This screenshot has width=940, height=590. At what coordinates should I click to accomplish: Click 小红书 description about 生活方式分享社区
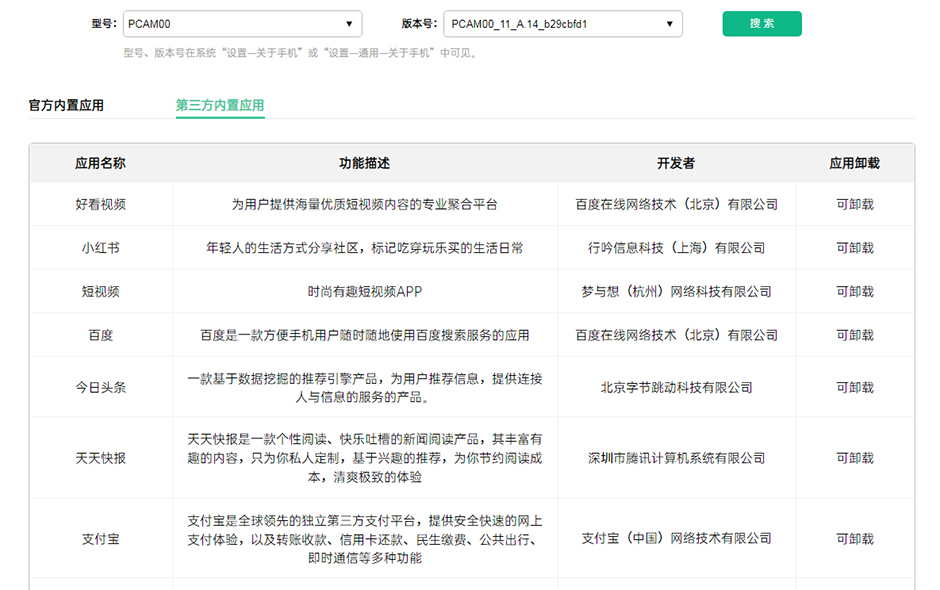(x=364, y=248)
